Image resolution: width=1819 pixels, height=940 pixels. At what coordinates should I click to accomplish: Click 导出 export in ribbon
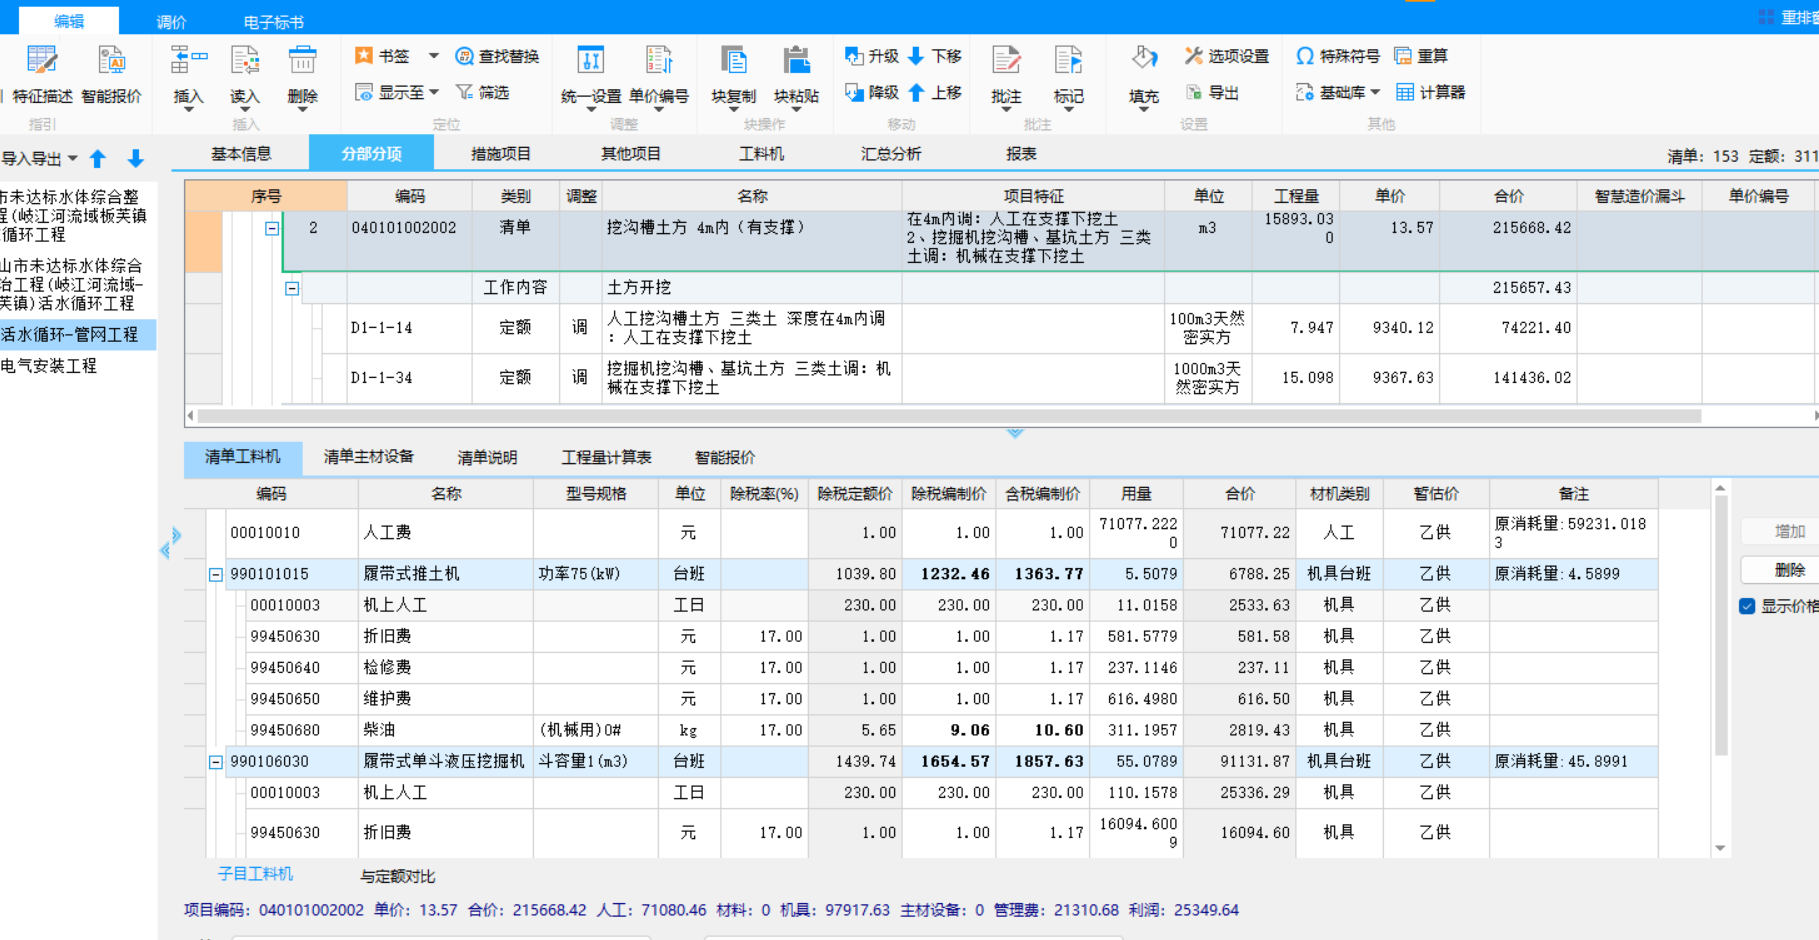pos(1212,92)
